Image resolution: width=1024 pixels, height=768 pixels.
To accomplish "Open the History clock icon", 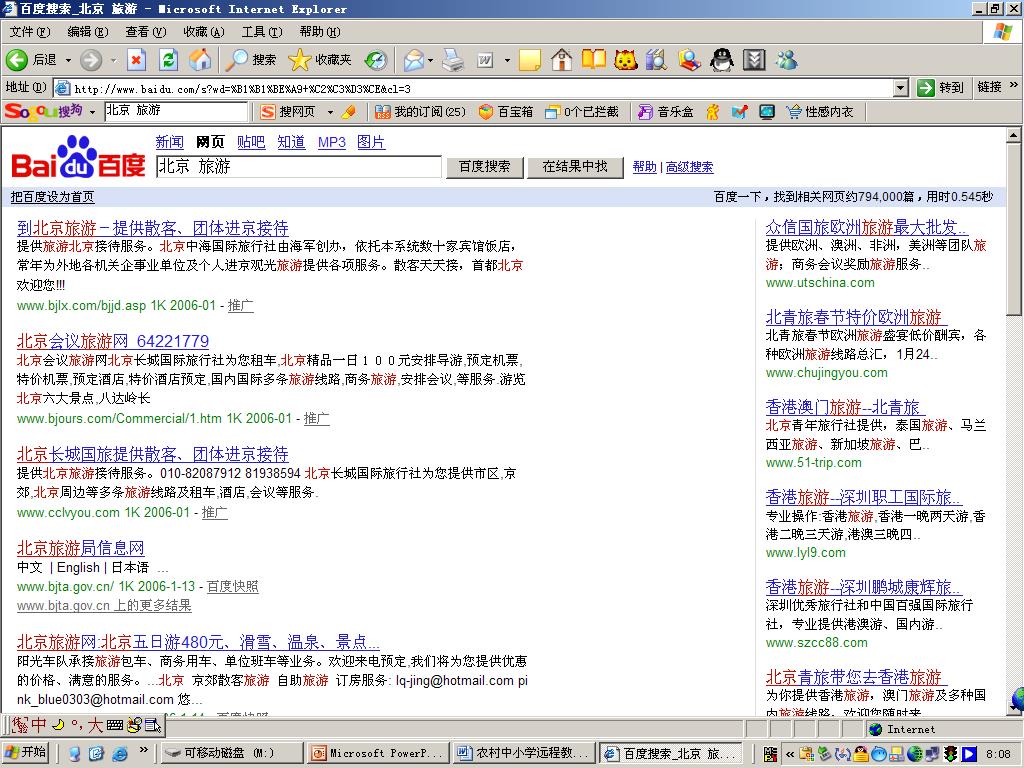I will (376, 60).
